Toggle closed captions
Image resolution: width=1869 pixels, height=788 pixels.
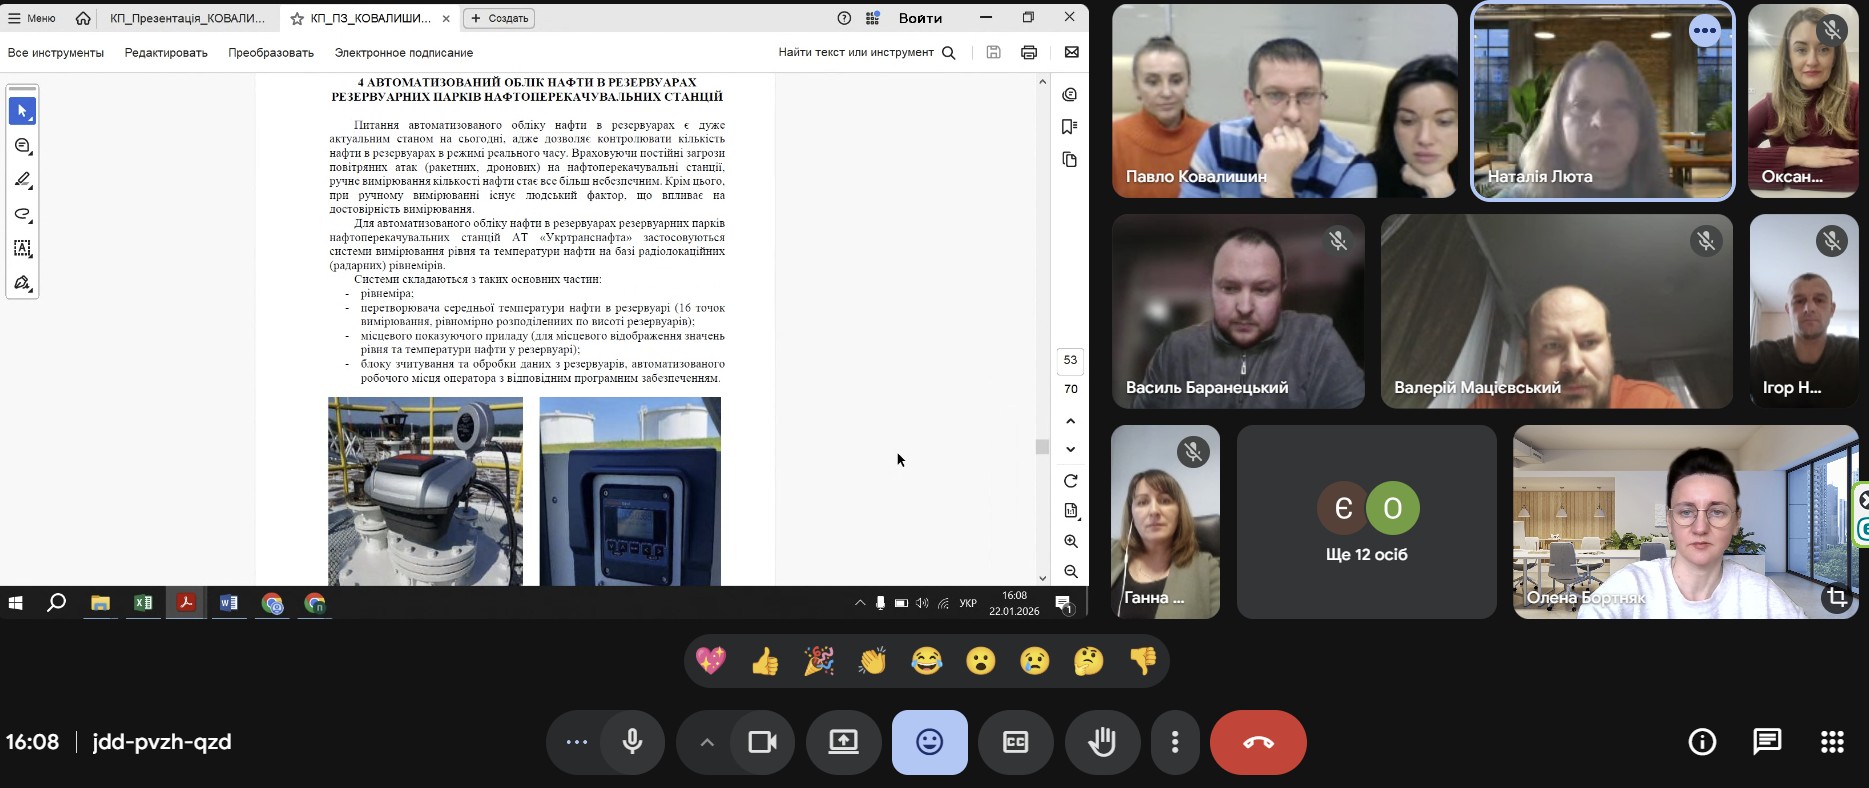[x=1015, y=742]
